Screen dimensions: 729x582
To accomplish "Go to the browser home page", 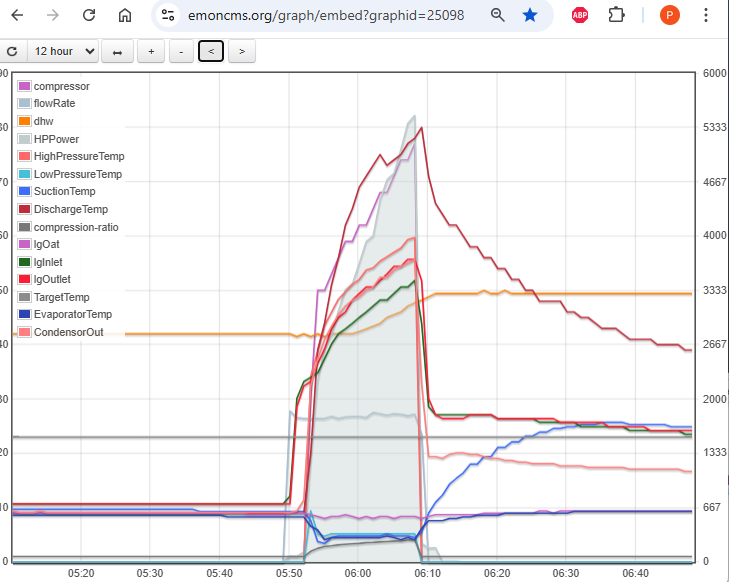I will click(124, 16).
